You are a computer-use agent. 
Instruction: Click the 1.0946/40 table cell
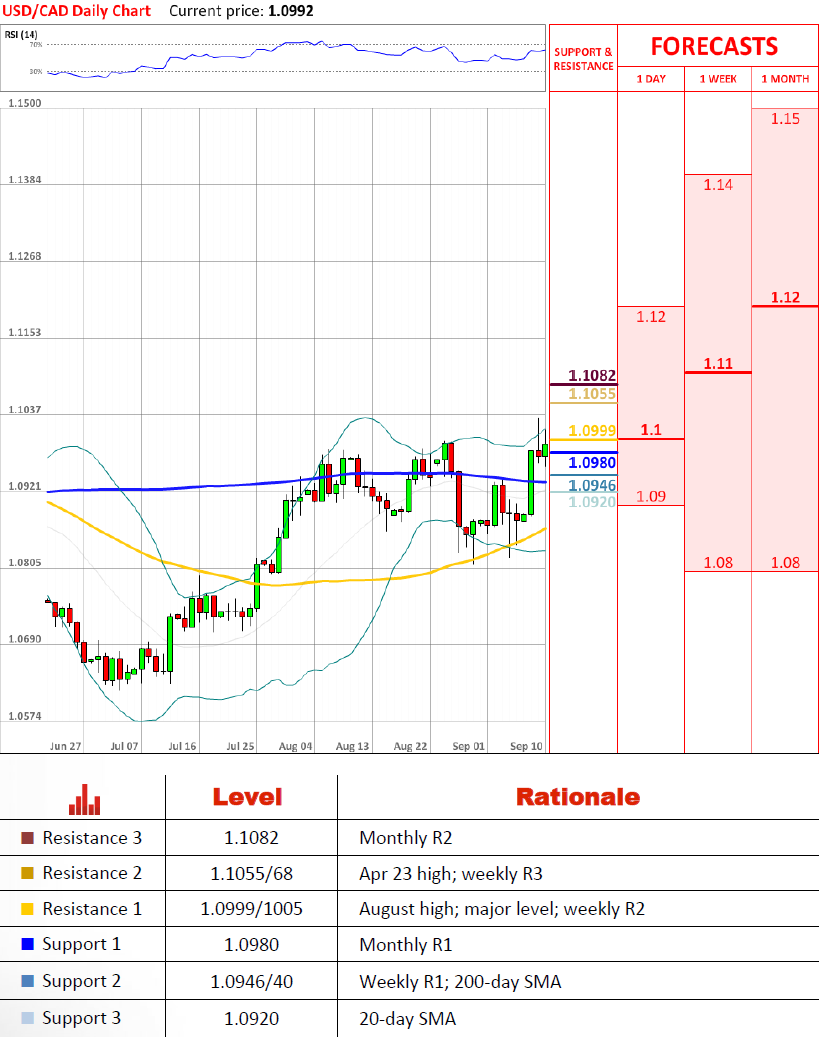[x=251, y=981]
